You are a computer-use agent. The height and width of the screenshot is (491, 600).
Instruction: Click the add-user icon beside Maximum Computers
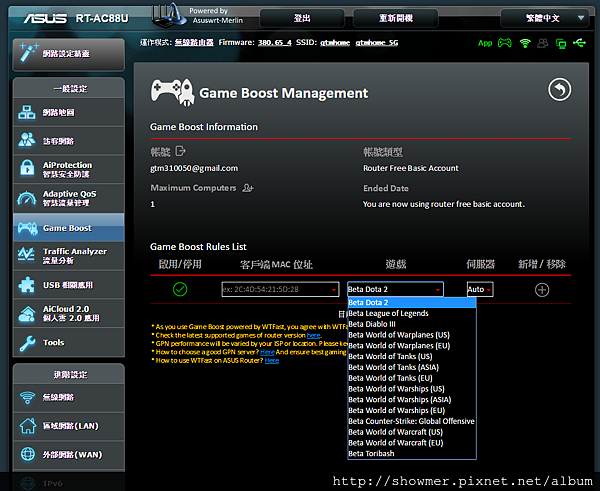coord(248,188)
